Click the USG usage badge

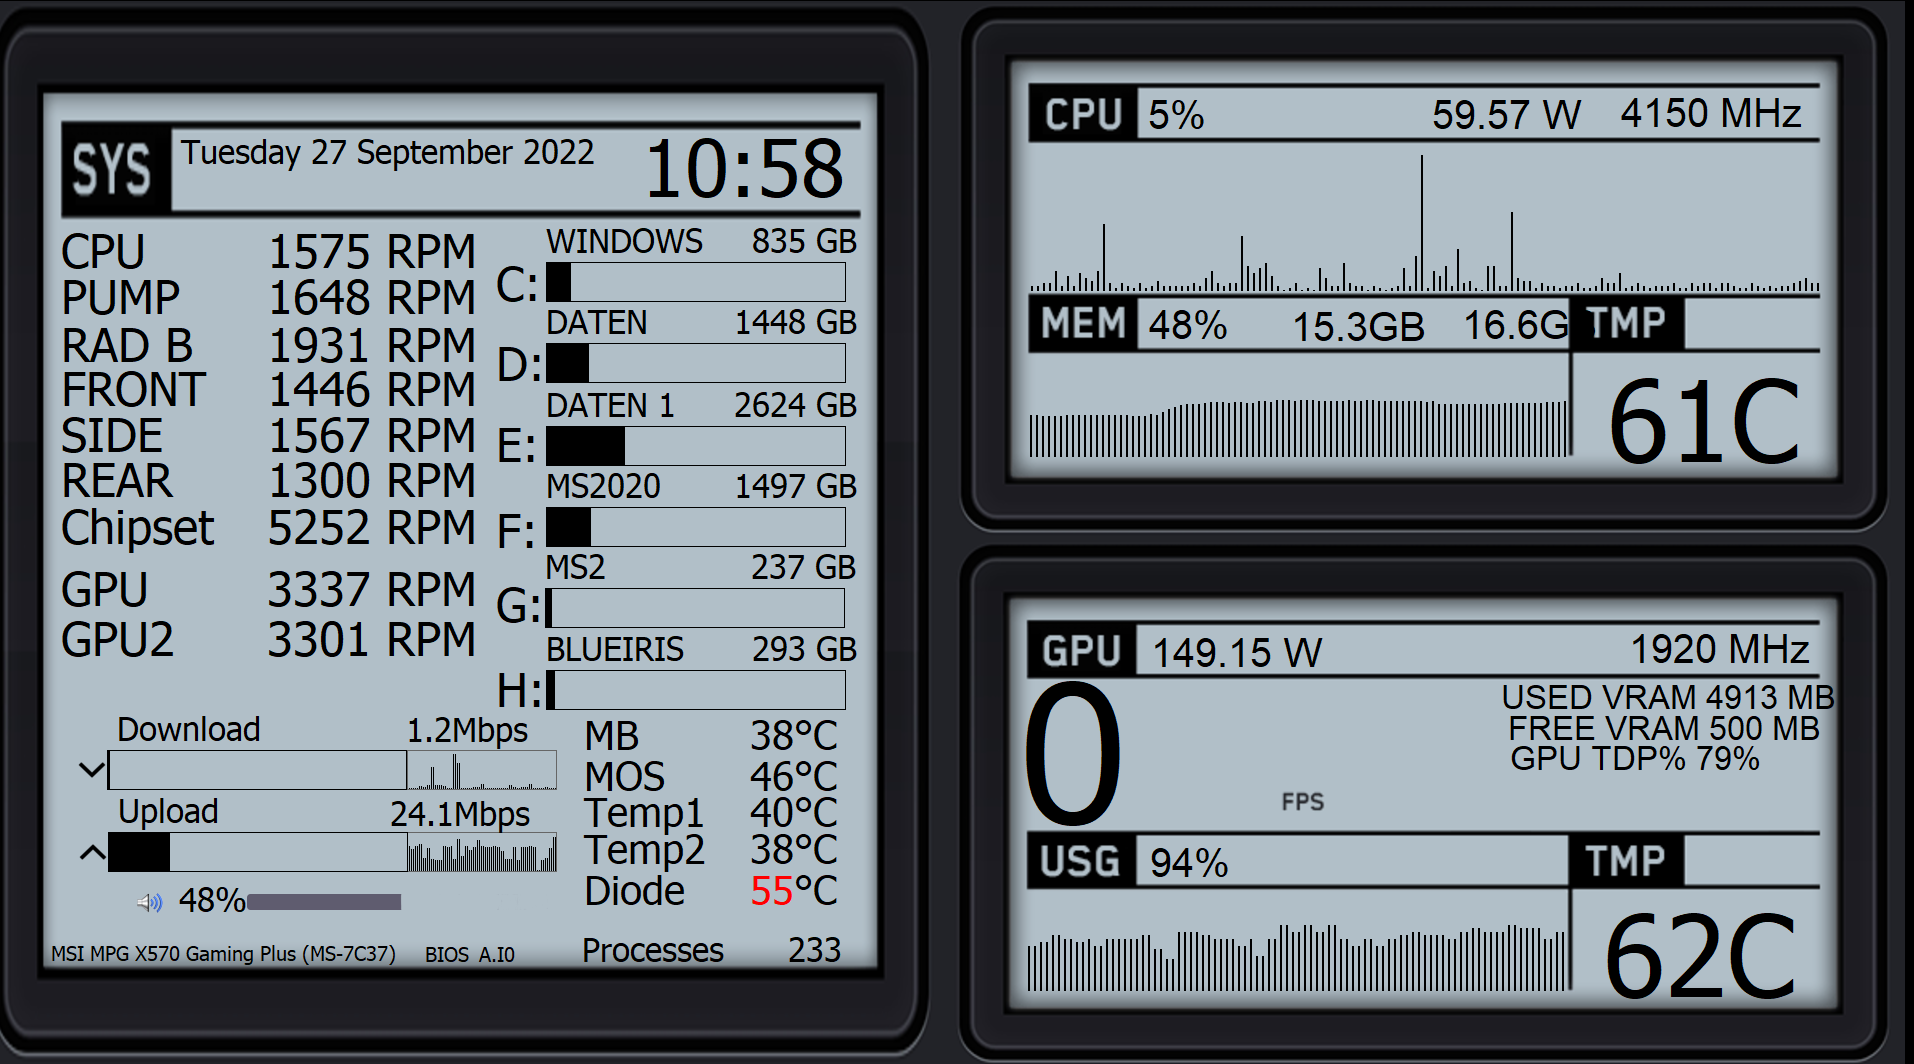click(x=1081, y=861)
